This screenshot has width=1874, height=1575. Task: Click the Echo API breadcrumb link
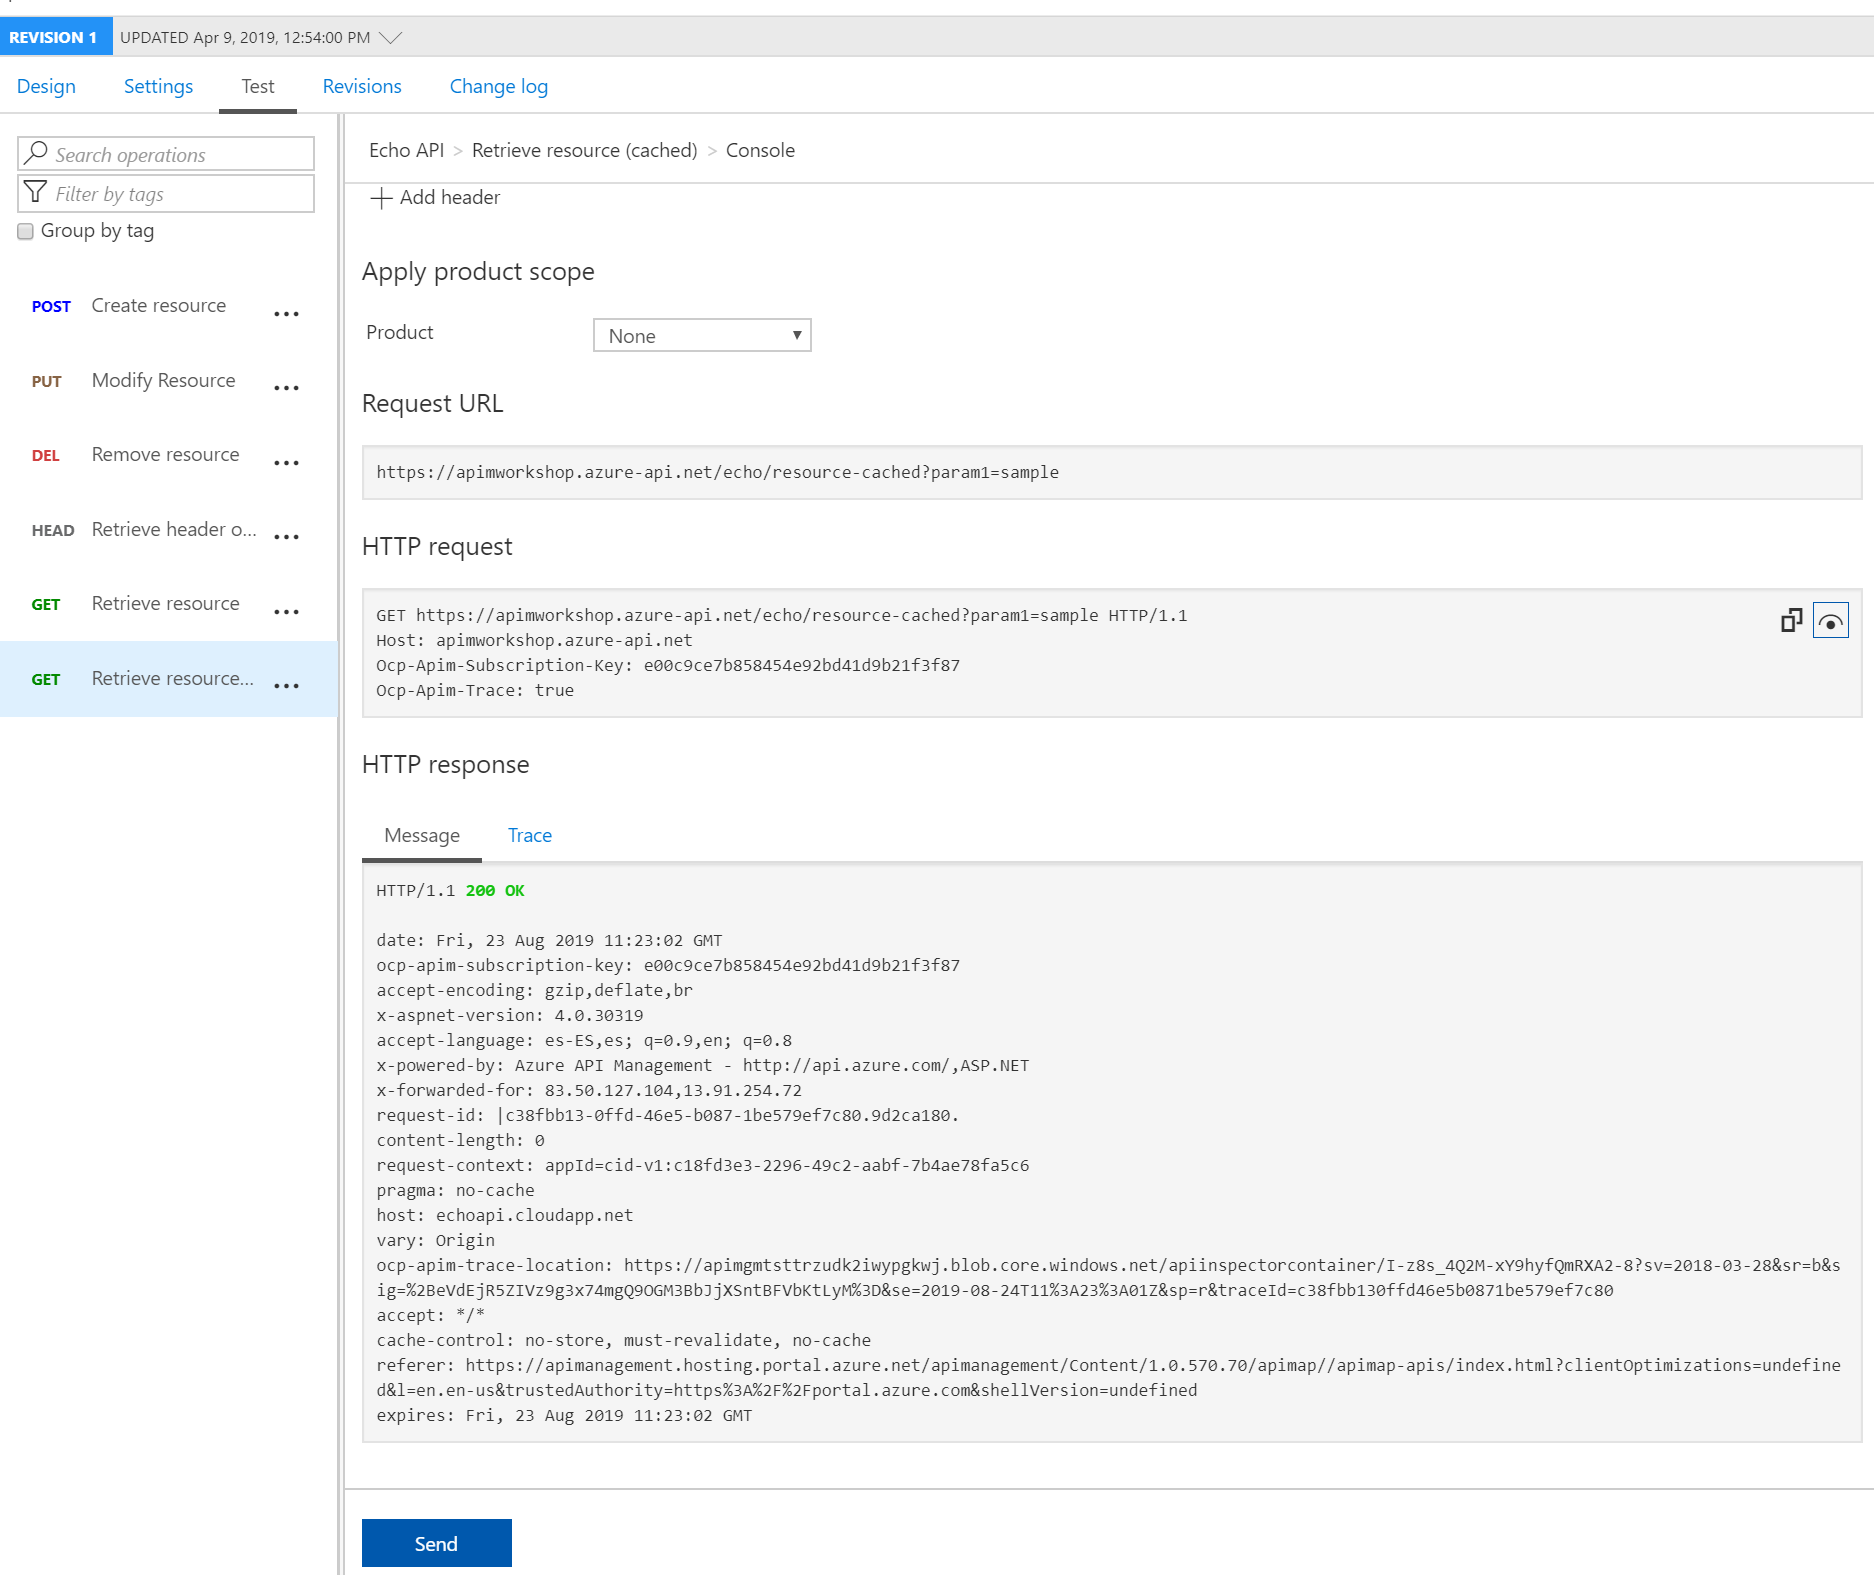pos(406,151)
